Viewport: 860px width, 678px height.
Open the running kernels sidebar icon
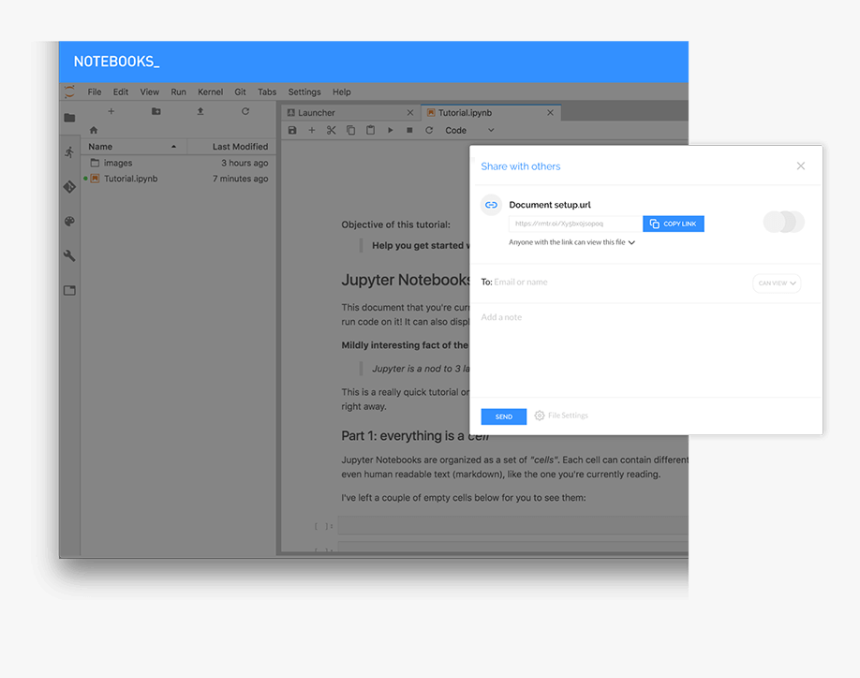point(70,152)
